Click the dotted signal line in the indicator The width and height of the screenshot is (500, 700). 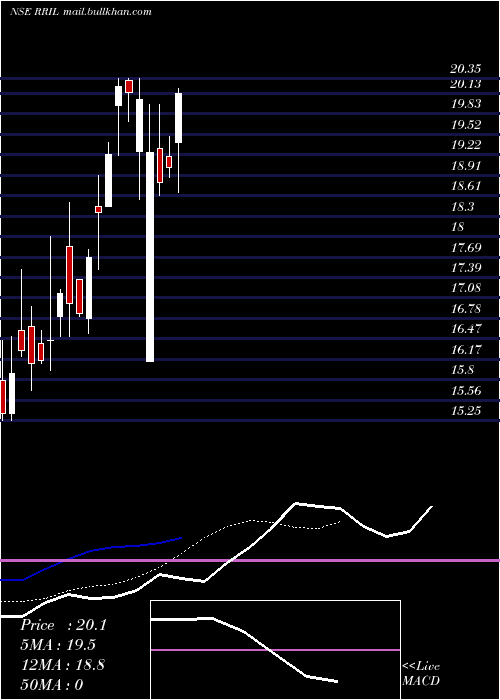point(170,561)
